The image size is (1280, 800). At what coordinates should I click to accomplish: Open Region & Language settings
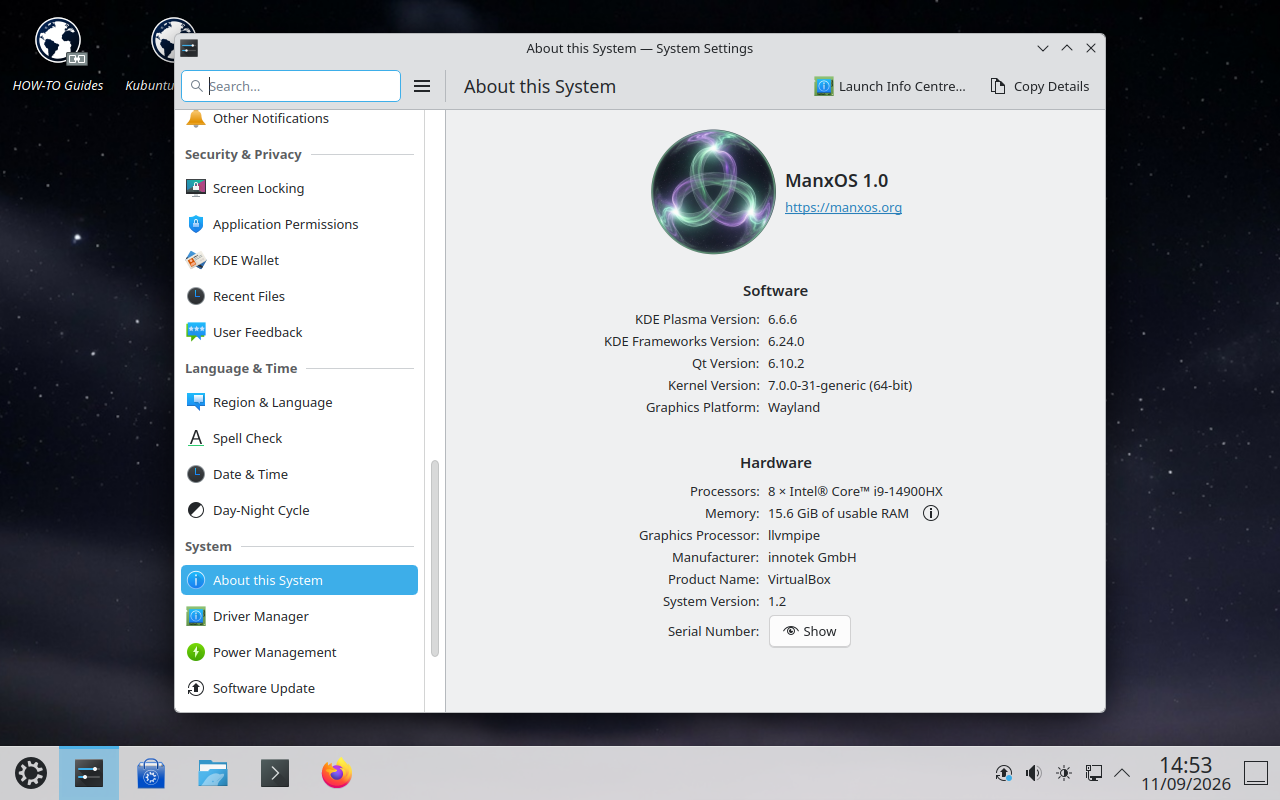point(299,402)
